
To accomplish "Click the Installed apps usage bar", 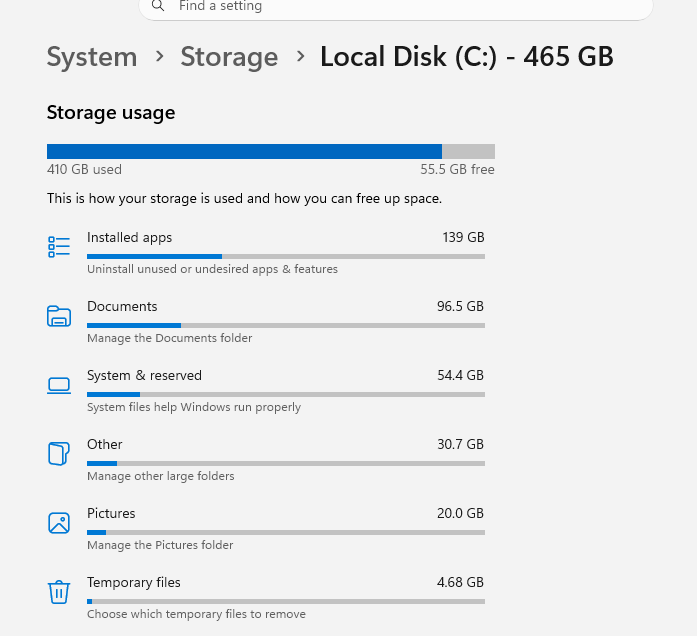I will (x=286, y=256).
